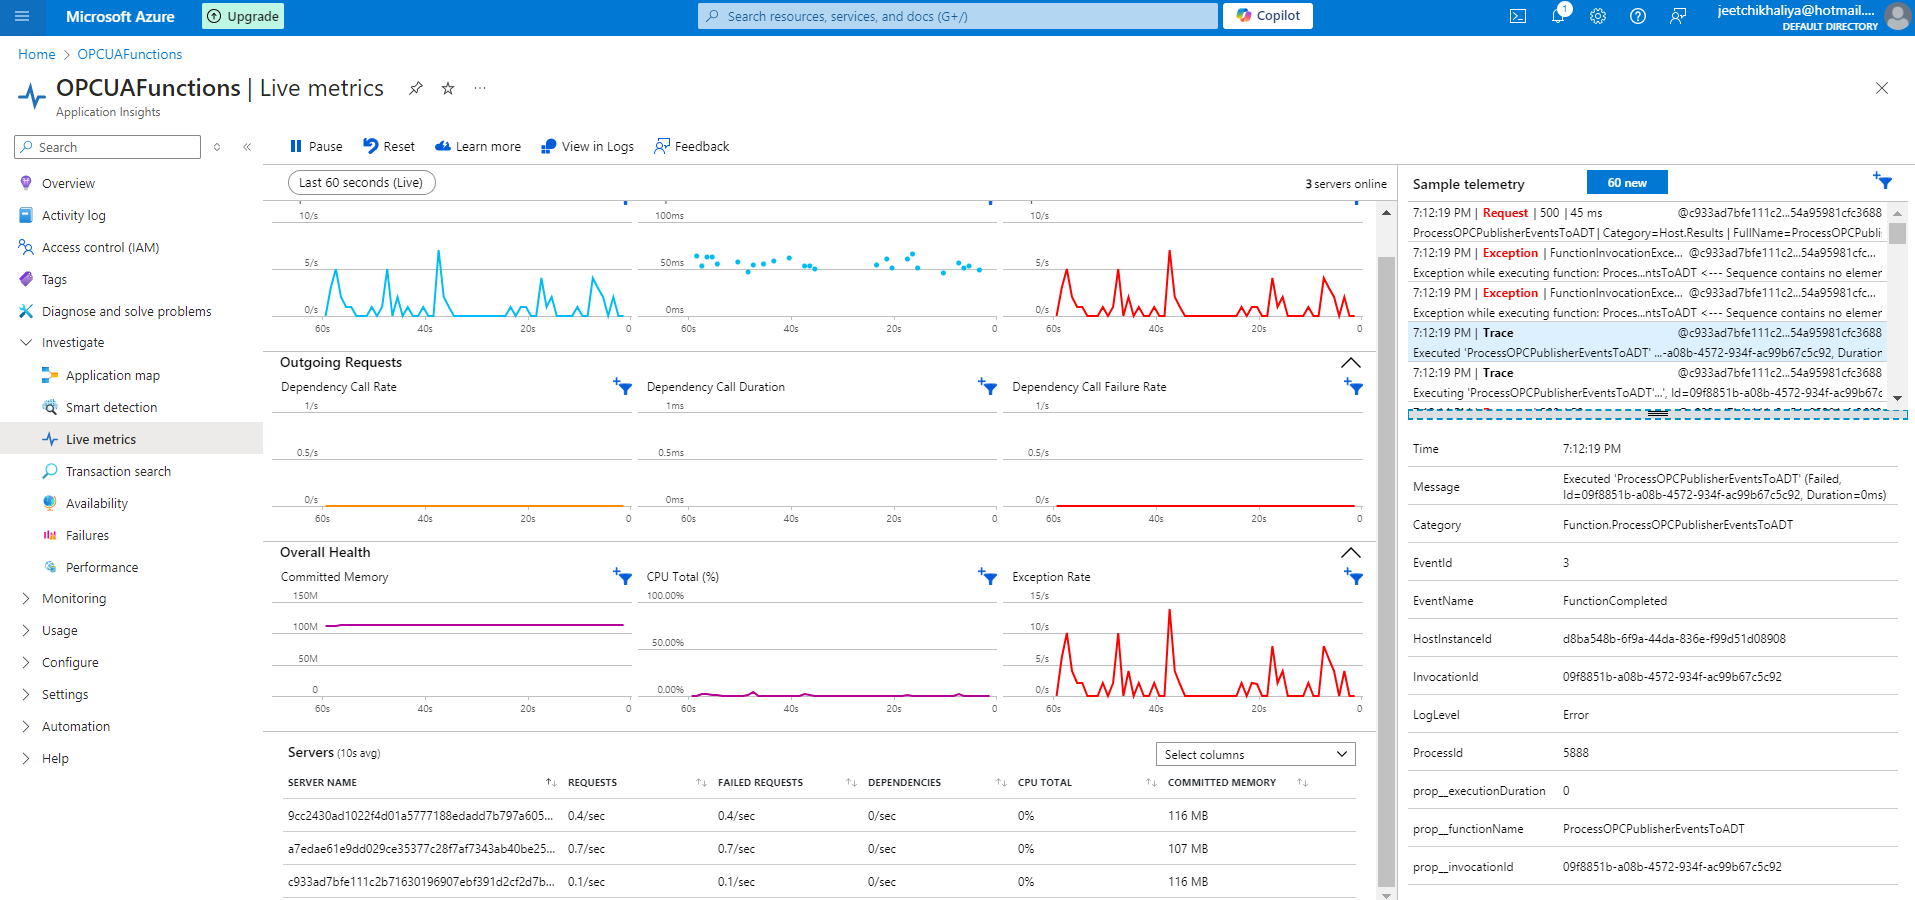Open the Select columns dropdown

(x=1255, y=754)
